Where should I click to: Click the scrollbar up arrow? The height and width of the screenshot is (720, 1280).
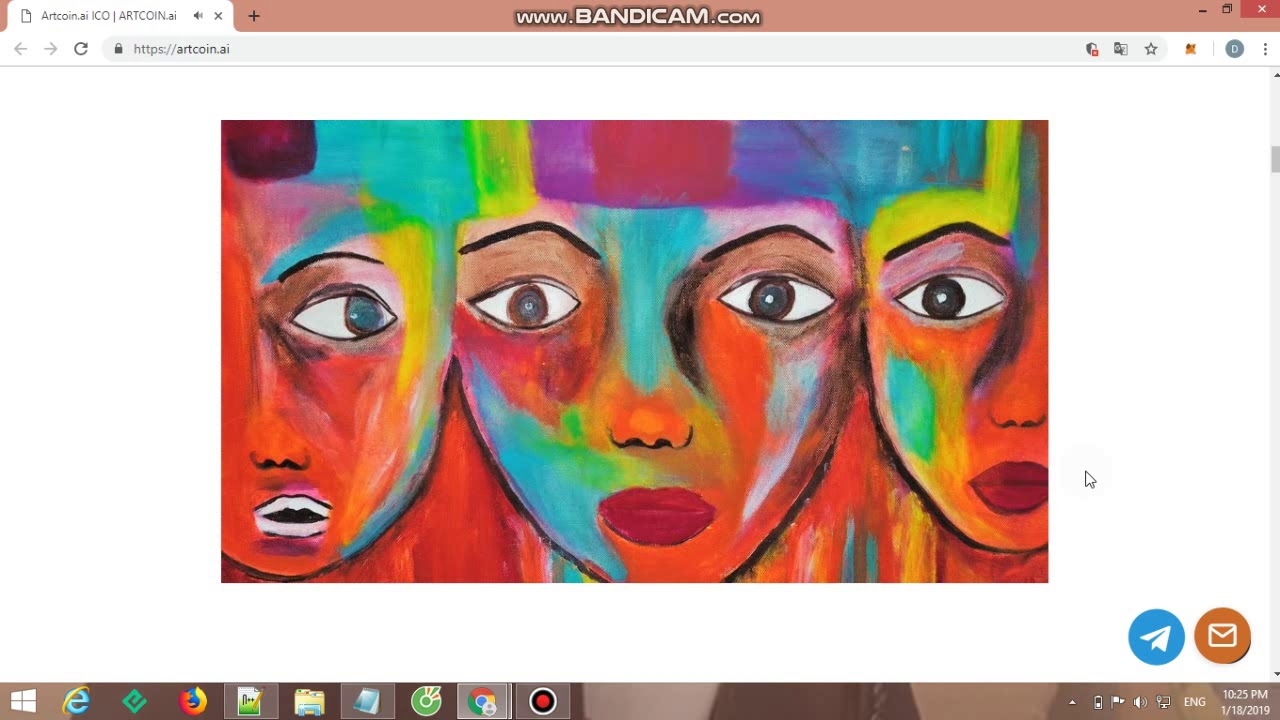point(1275,74)
